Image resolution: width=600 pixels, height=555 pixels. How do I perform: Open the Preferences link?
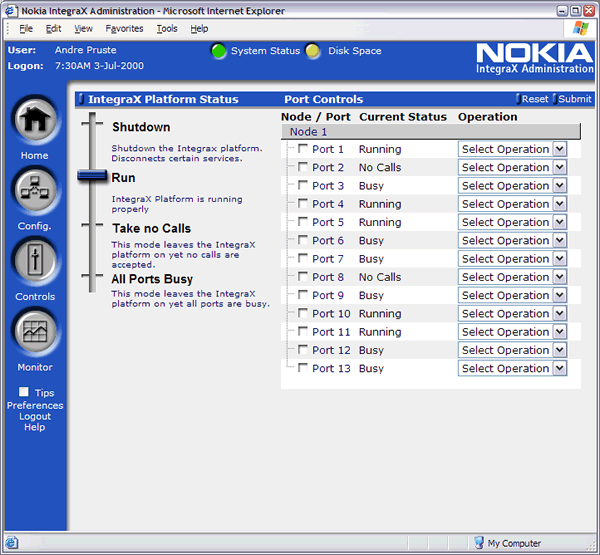(35, 405)
